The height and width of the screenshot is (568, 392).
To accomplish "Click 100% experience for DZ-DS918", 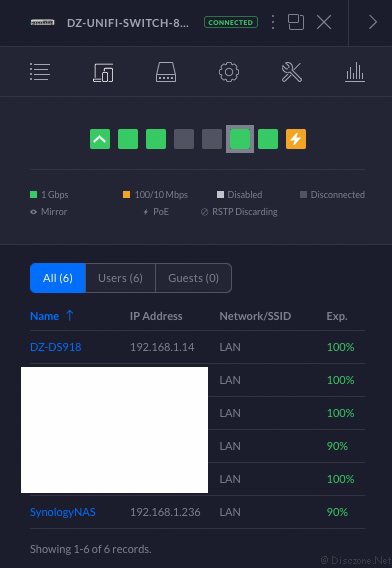I will coord(341,347).
